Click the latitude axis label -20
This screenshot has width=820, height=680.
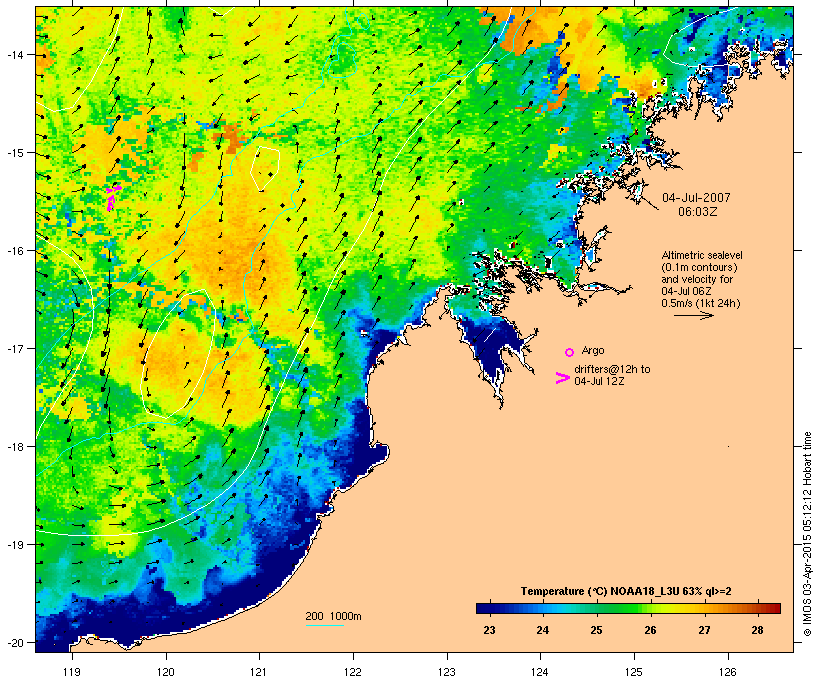(x=14, y=642)
